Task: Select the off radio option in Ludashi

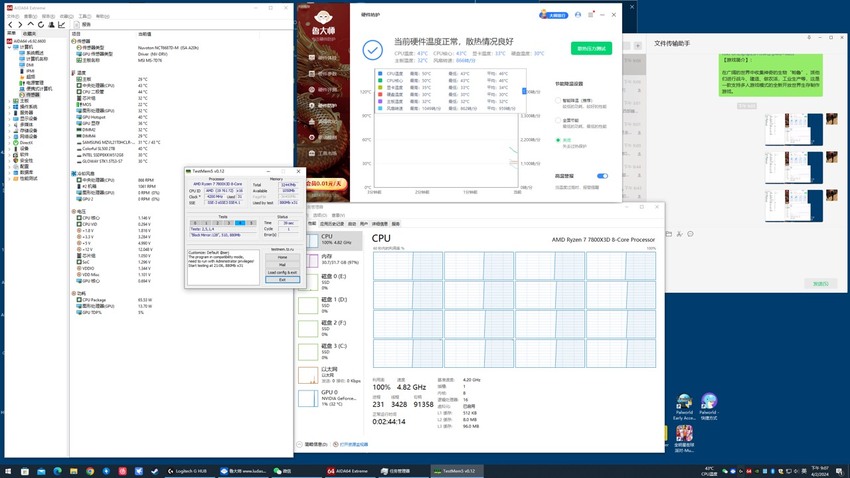Action: [x=558, y=140]
